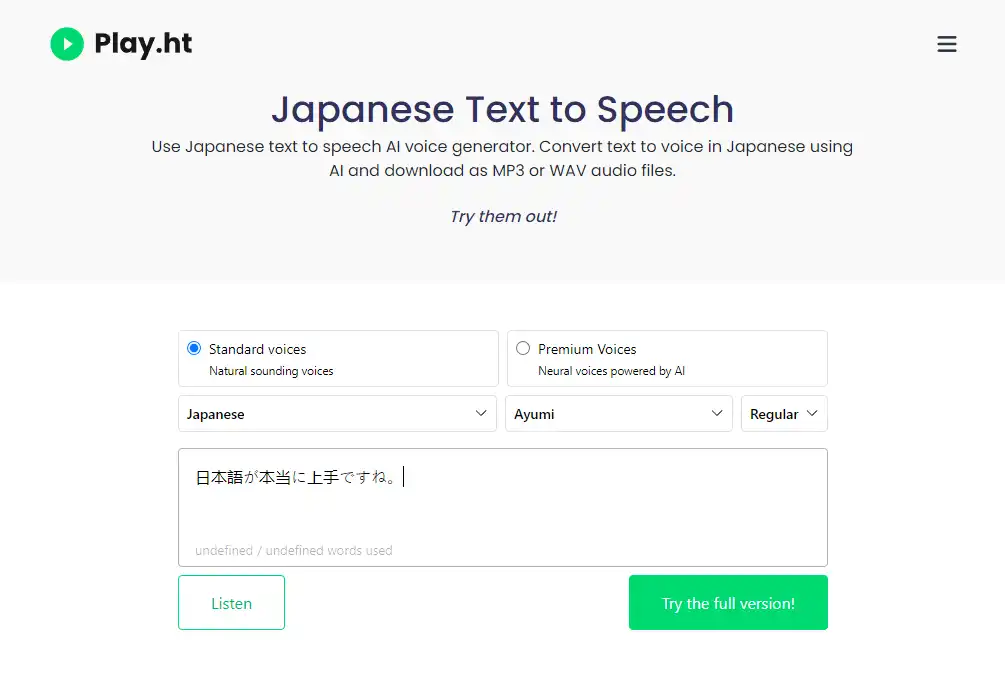The width and height of the screenshot is (1005, 682).
Task: Click the 'Japanese Text to Speech' heading
Action: [x=502, y=110]
